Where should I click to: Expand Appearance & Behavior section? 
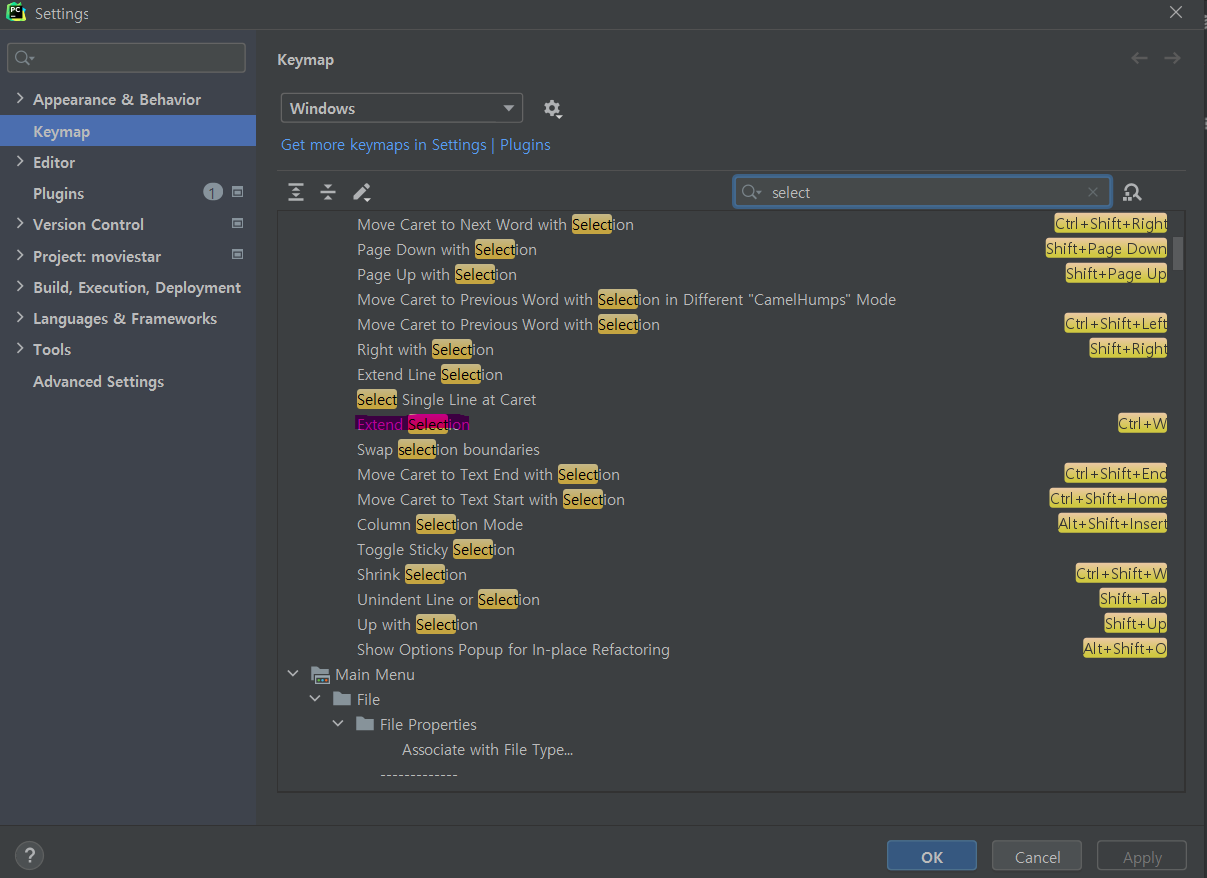(x=20, y=99)
